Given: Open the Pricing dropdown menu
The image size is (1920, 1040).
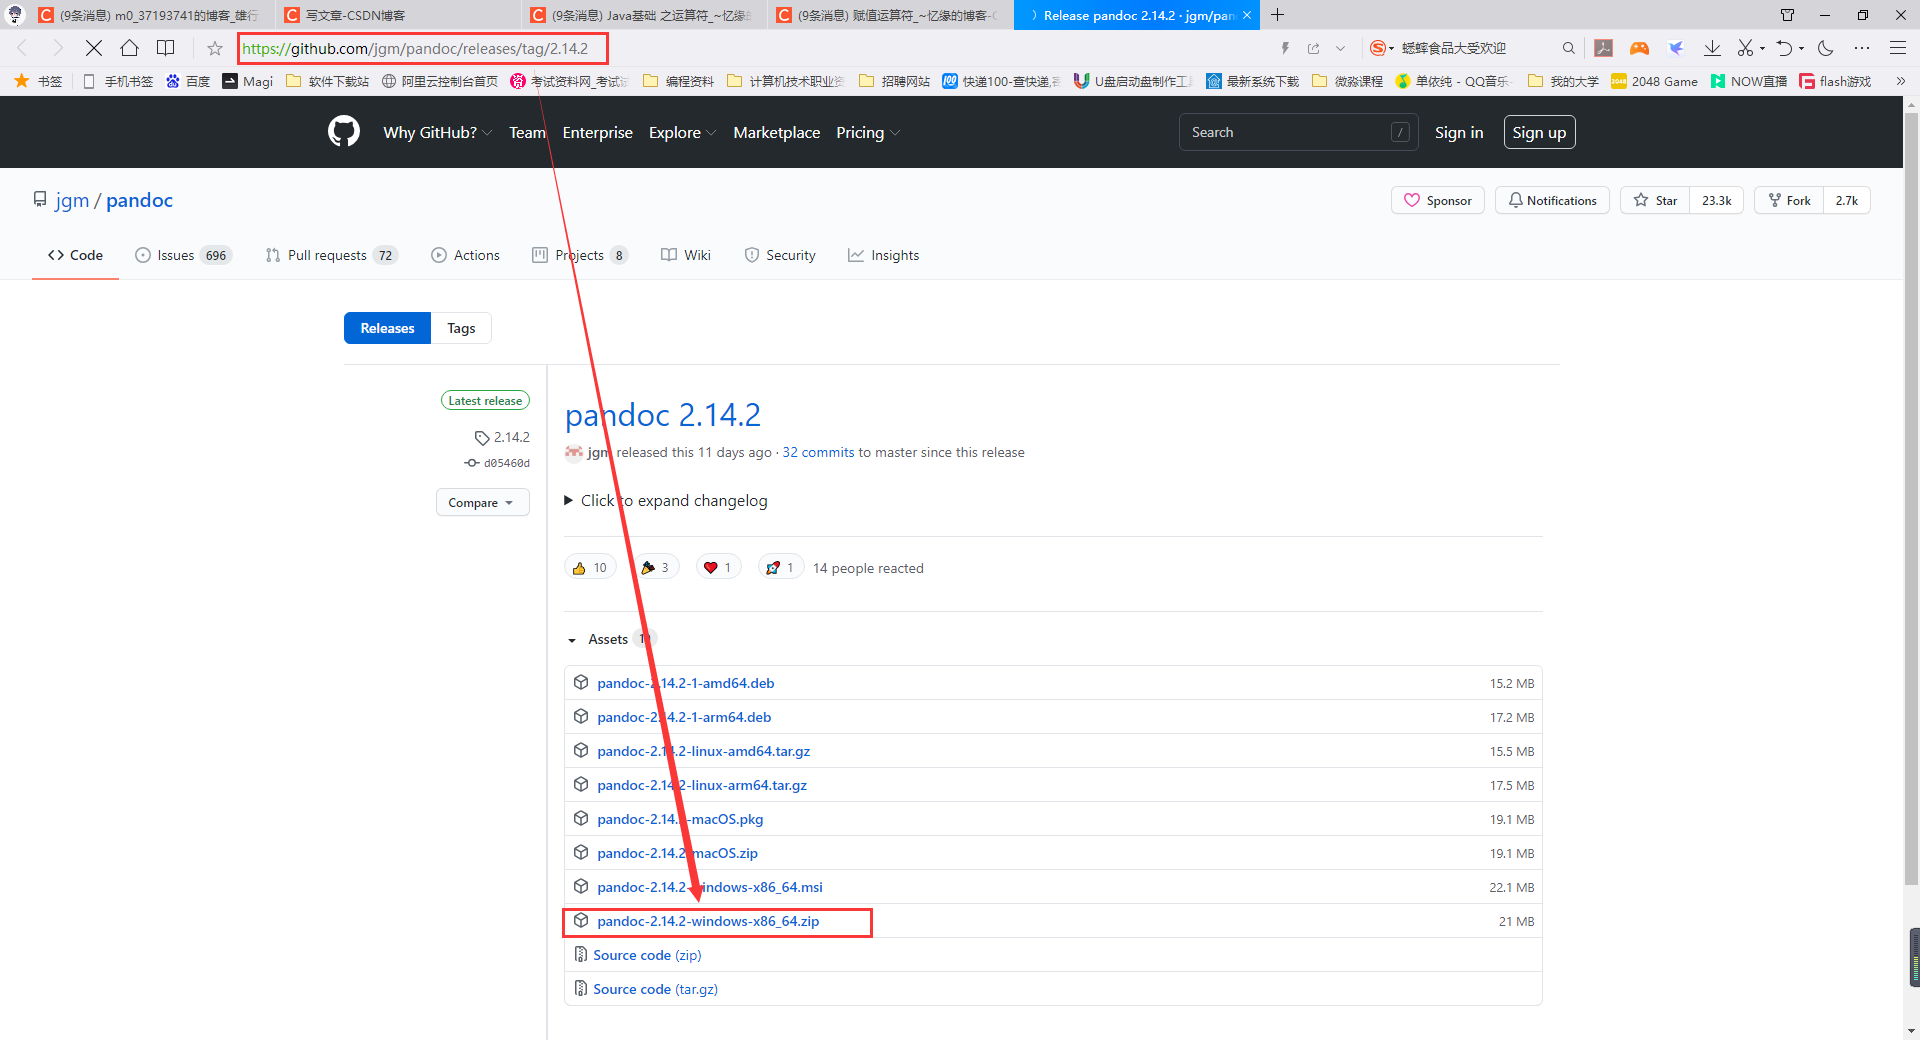Looking at the screenshot, I should 868,132.
